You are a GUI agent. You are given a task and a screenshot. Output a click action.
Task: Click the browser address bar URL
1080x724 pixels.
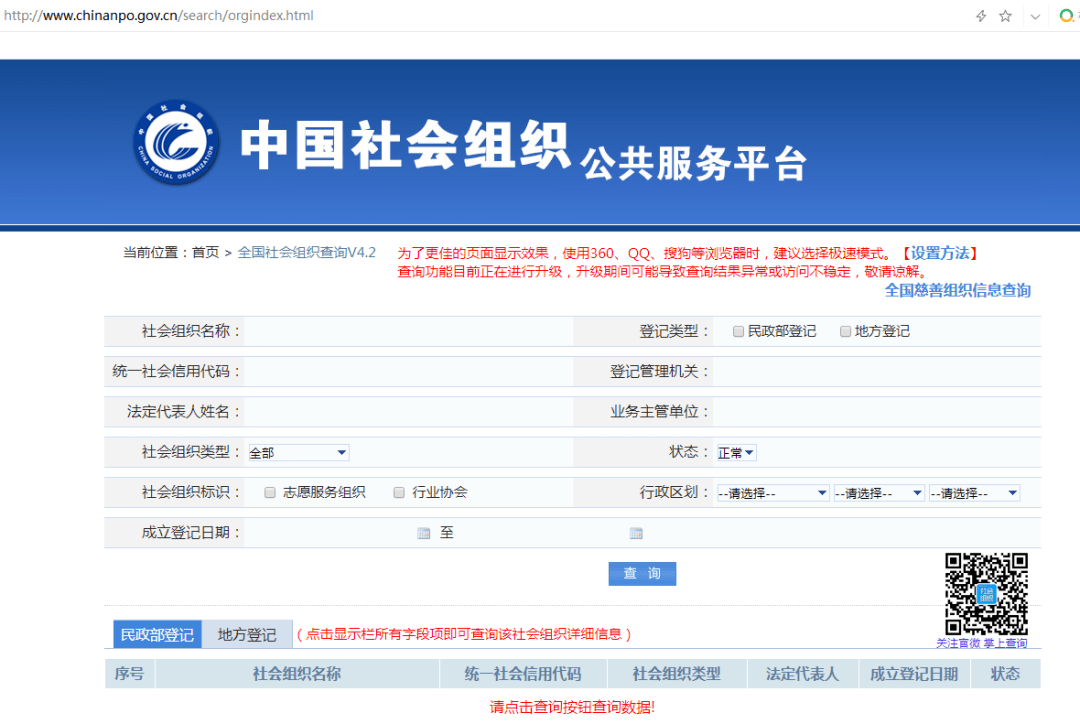tap(158, 16)
